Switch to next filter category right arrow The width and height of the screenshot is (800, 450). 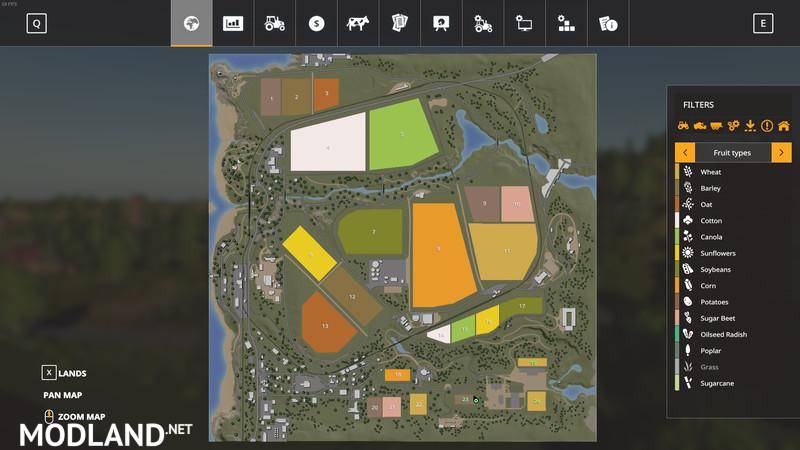[x=781, y=153]
